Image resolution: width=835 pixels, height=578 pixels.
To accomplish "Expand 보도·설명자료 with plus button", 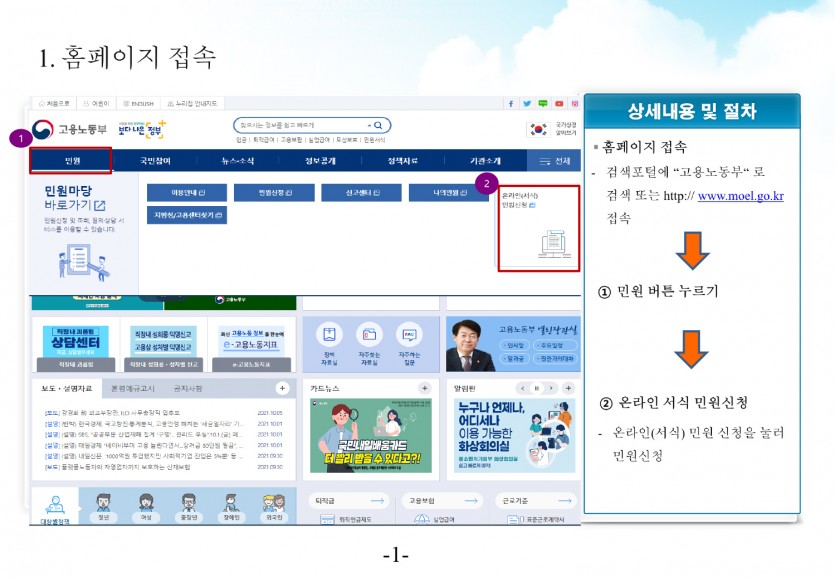I will [x=283, y=388].
